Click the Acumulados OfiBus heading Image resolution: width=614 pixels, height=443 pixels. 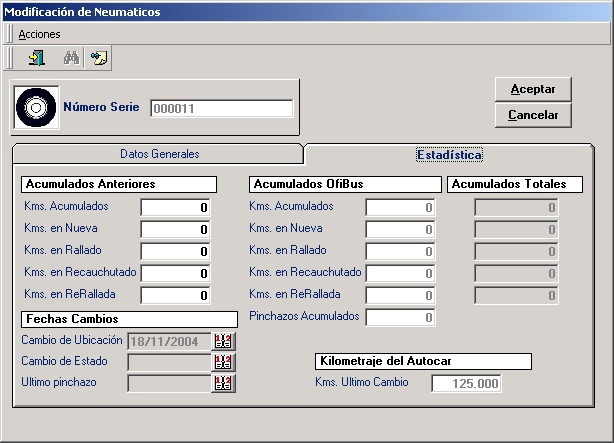[x=345, y=184]
